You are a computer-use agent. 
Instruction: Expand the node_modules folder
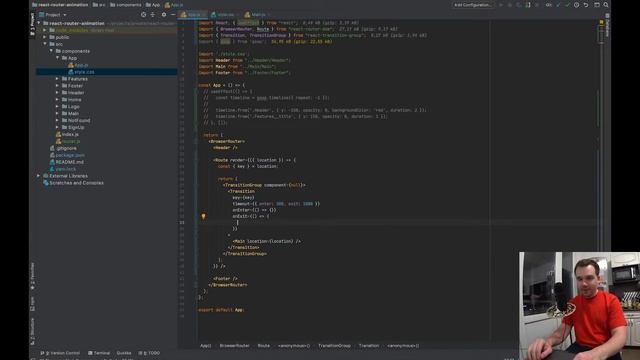tap(45, 30)
